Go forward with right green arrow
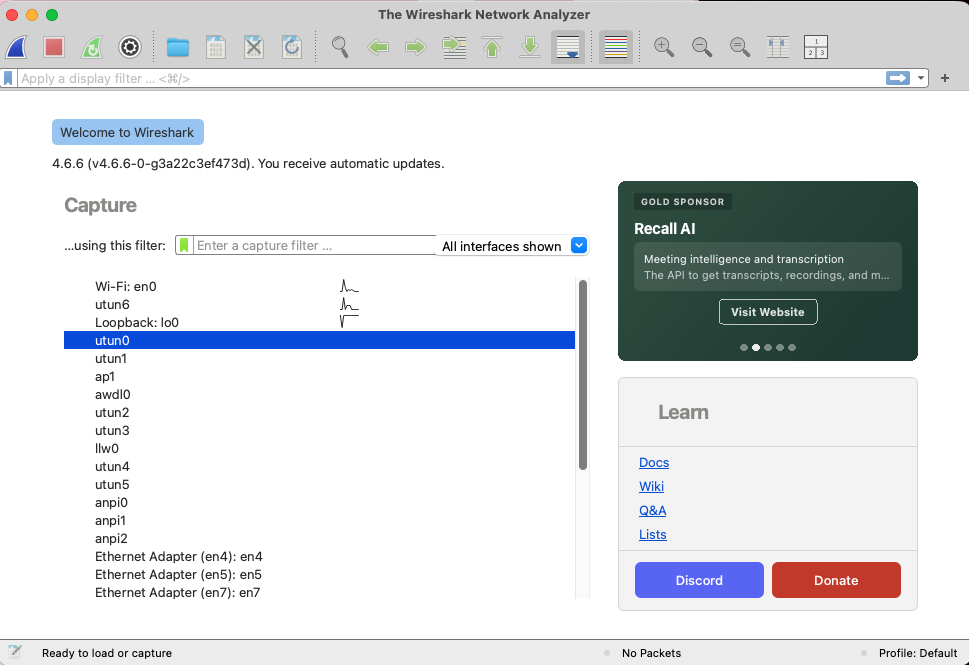Viewport: 969px width, 665px height. [x=416, y=47]
